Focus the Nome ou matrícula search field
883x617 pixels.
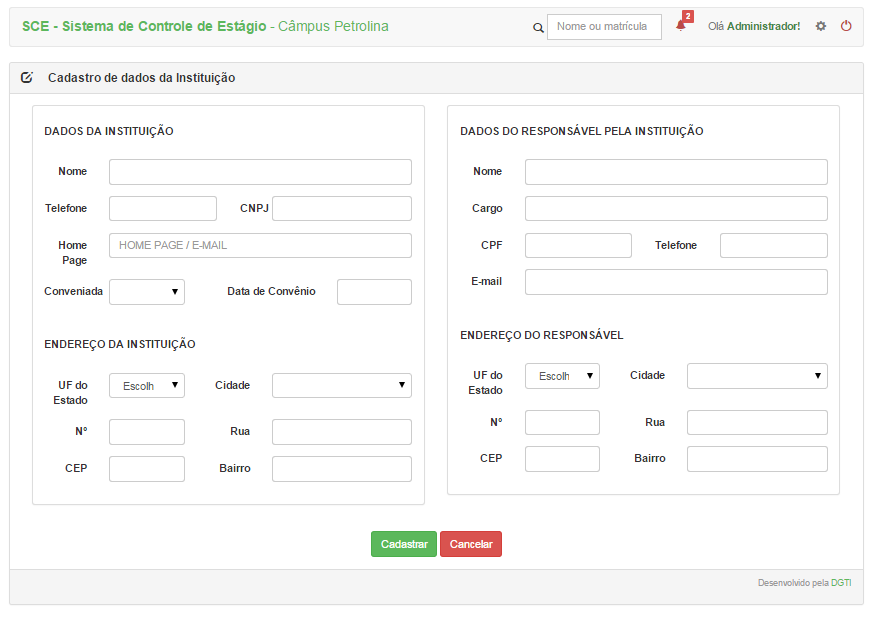604,26
